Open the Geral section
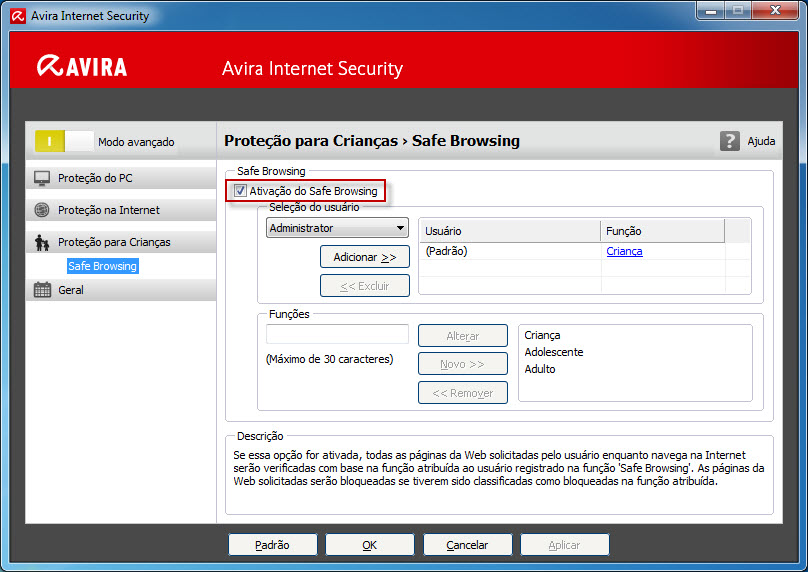808x572 pixels. point(121,290)
